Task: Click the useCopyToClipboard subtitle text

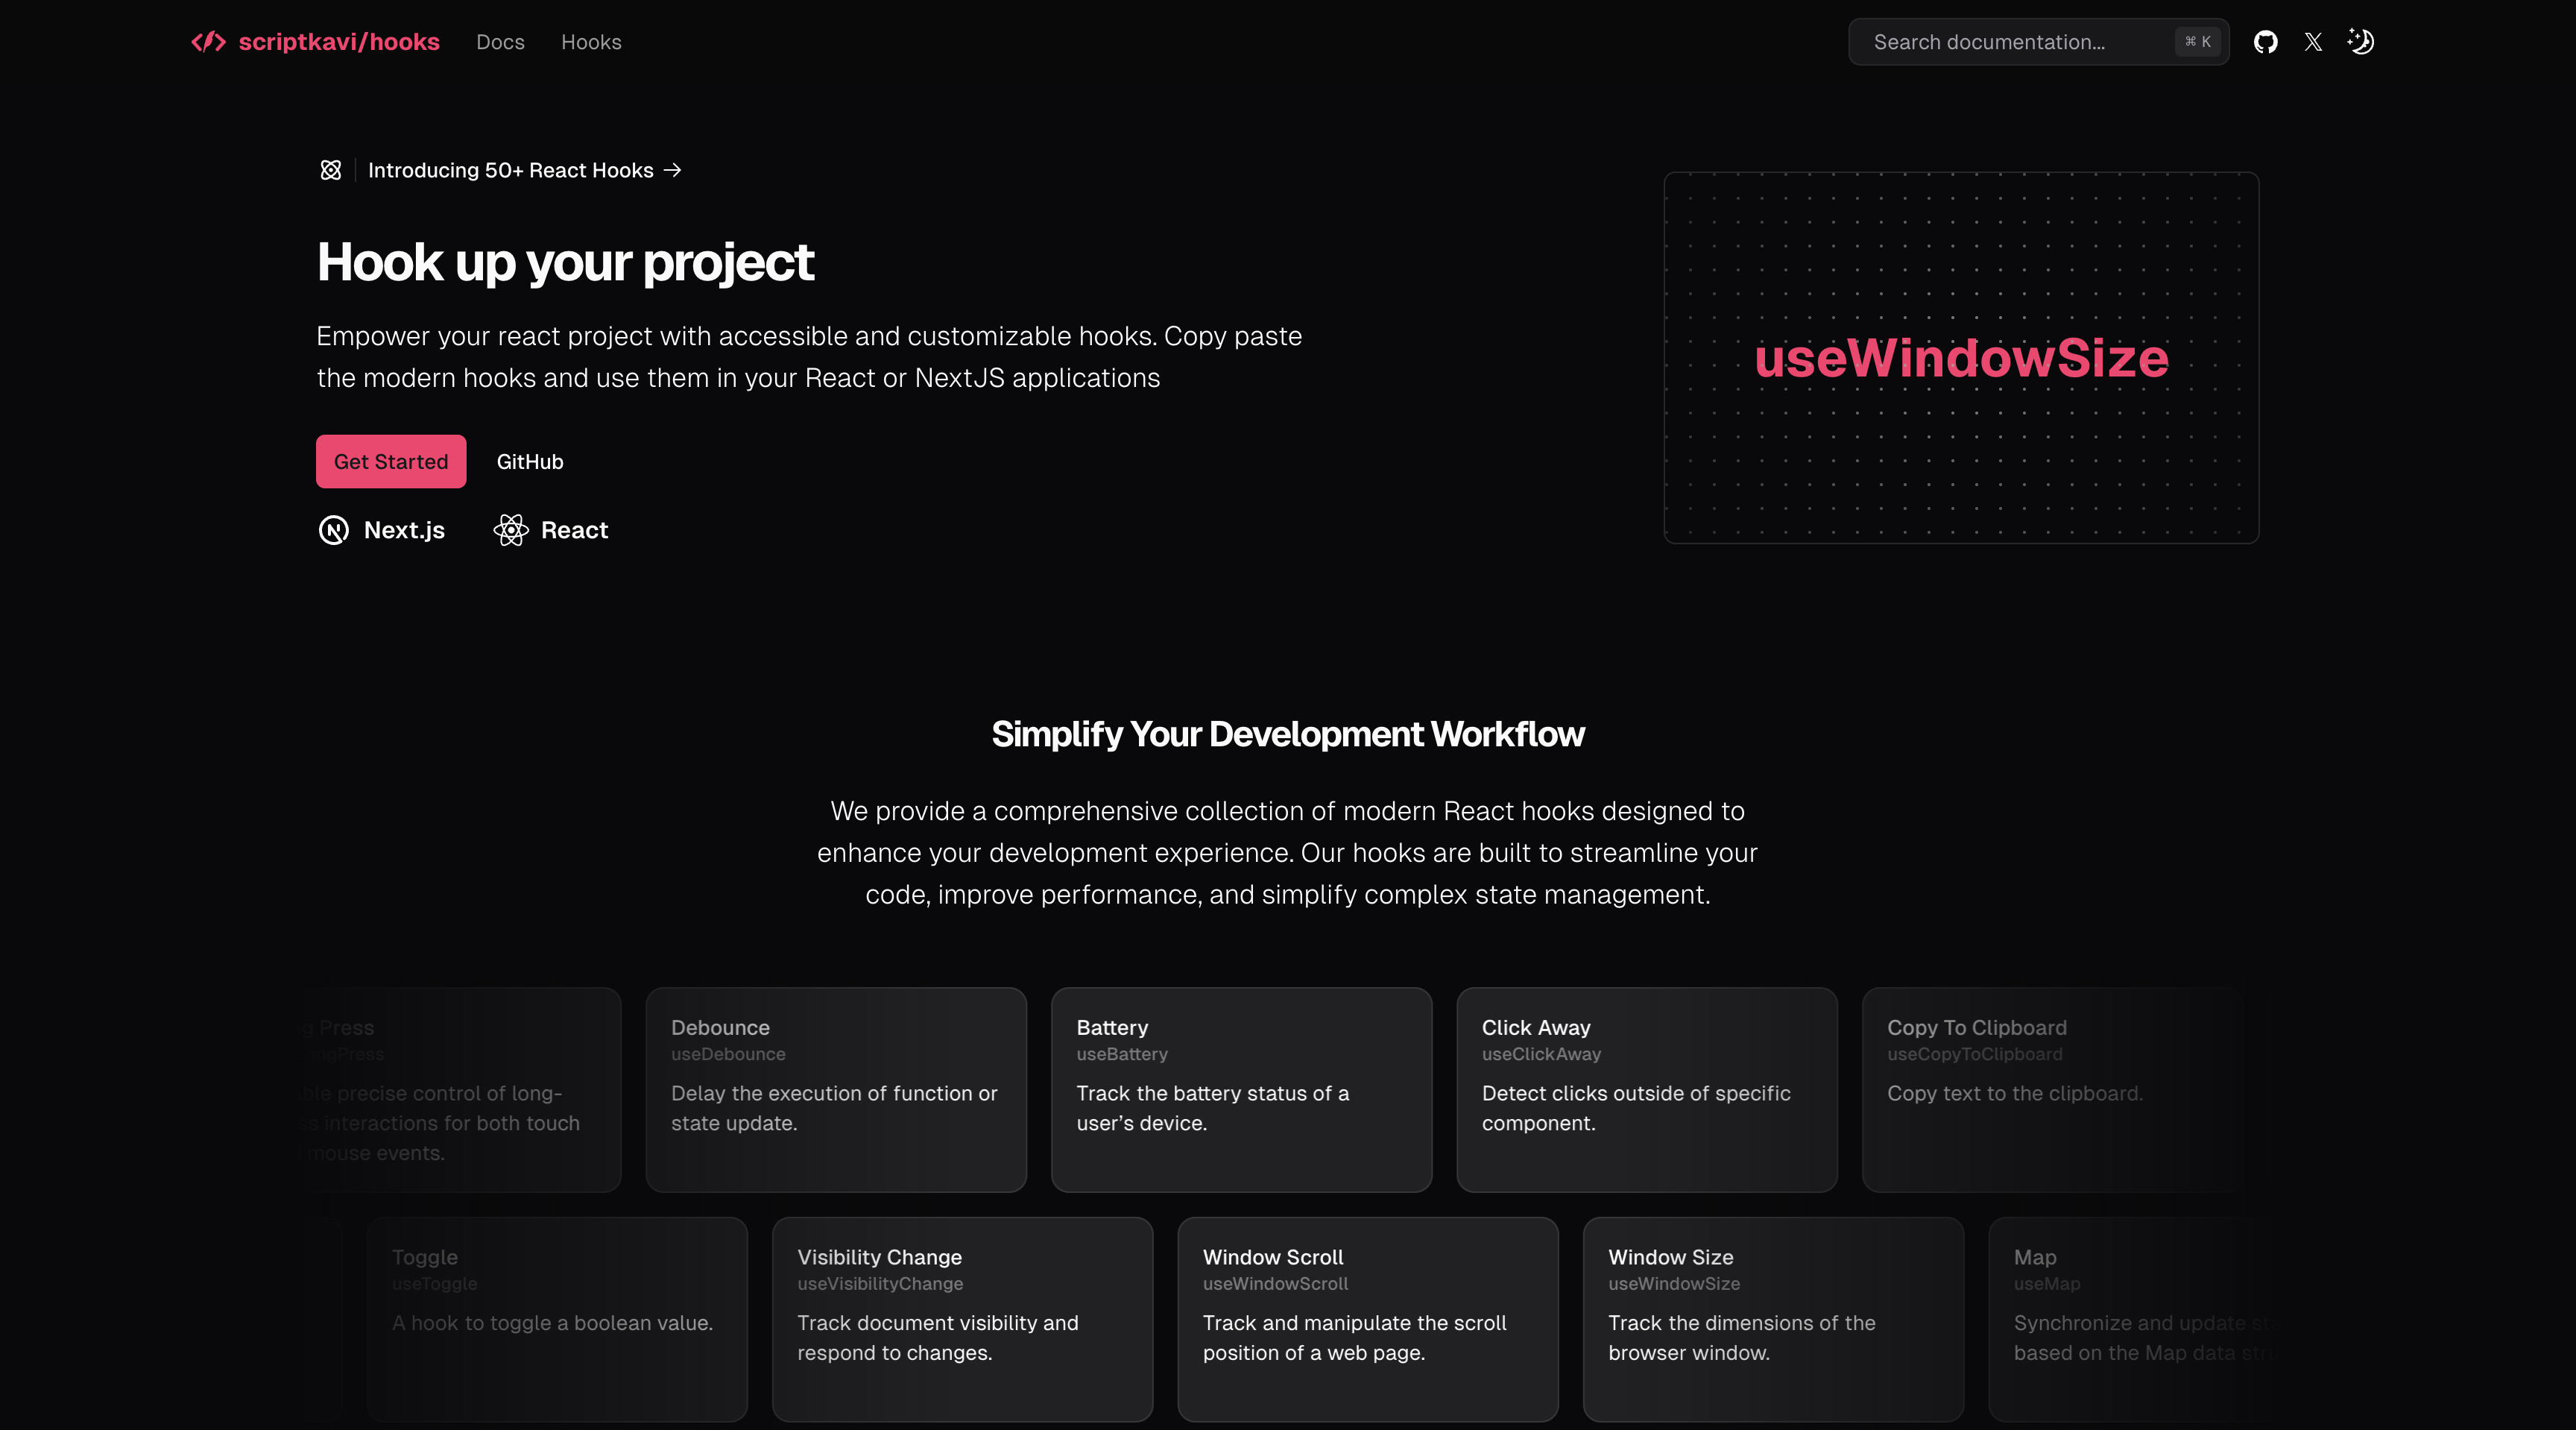Action: point(1975,1054)
